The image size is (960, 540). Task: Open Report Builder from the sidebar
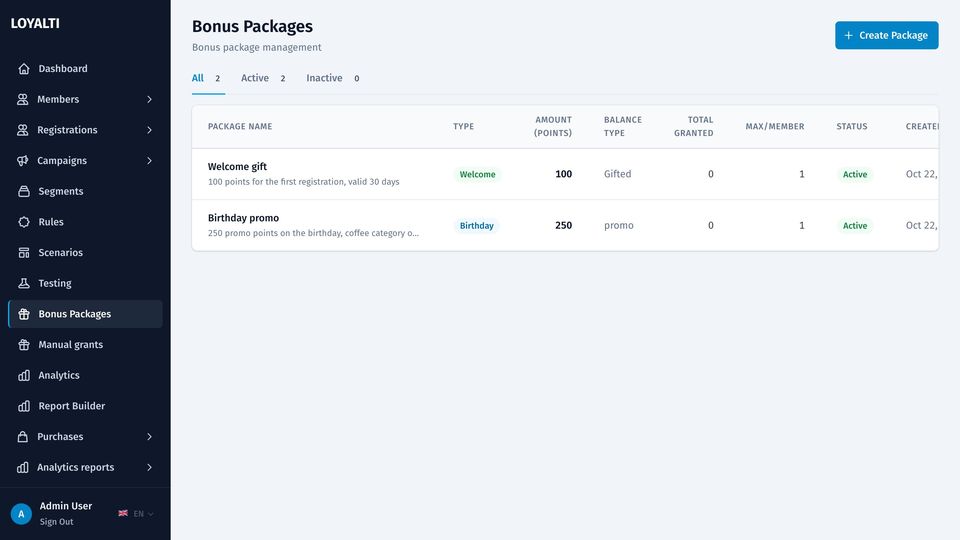point(85,406)
